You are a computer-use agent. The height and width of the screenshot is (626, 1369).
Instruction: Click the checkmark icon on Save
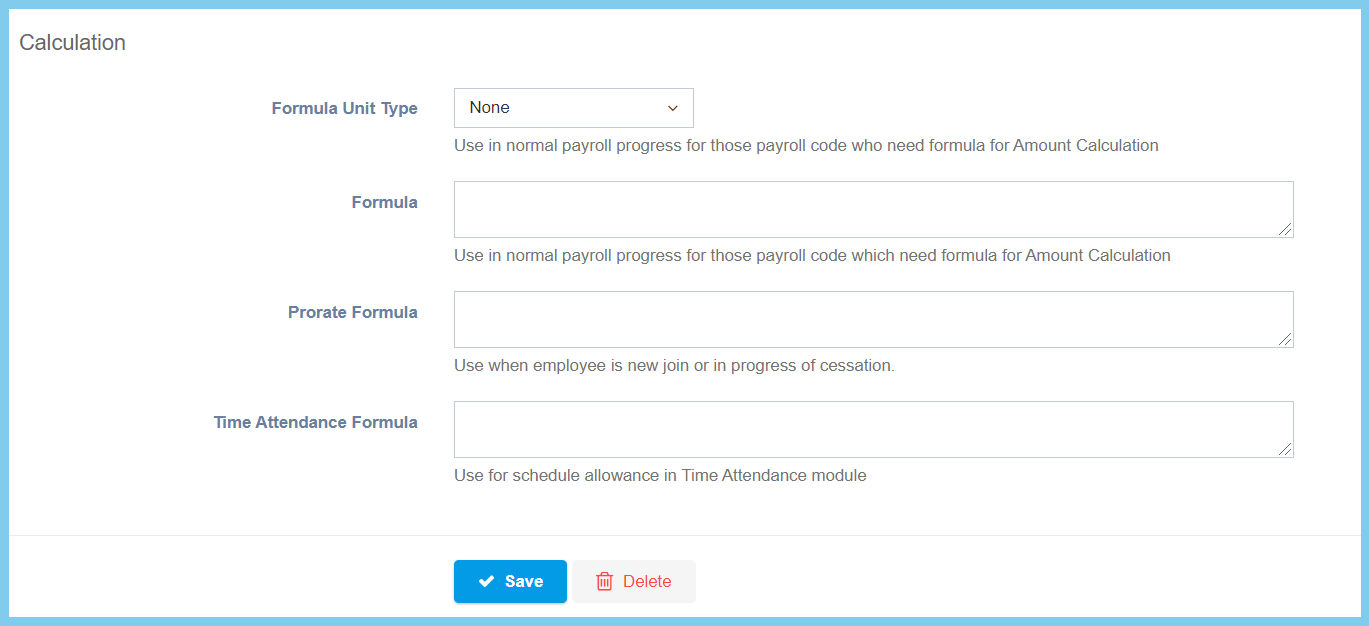coord(486,581)
